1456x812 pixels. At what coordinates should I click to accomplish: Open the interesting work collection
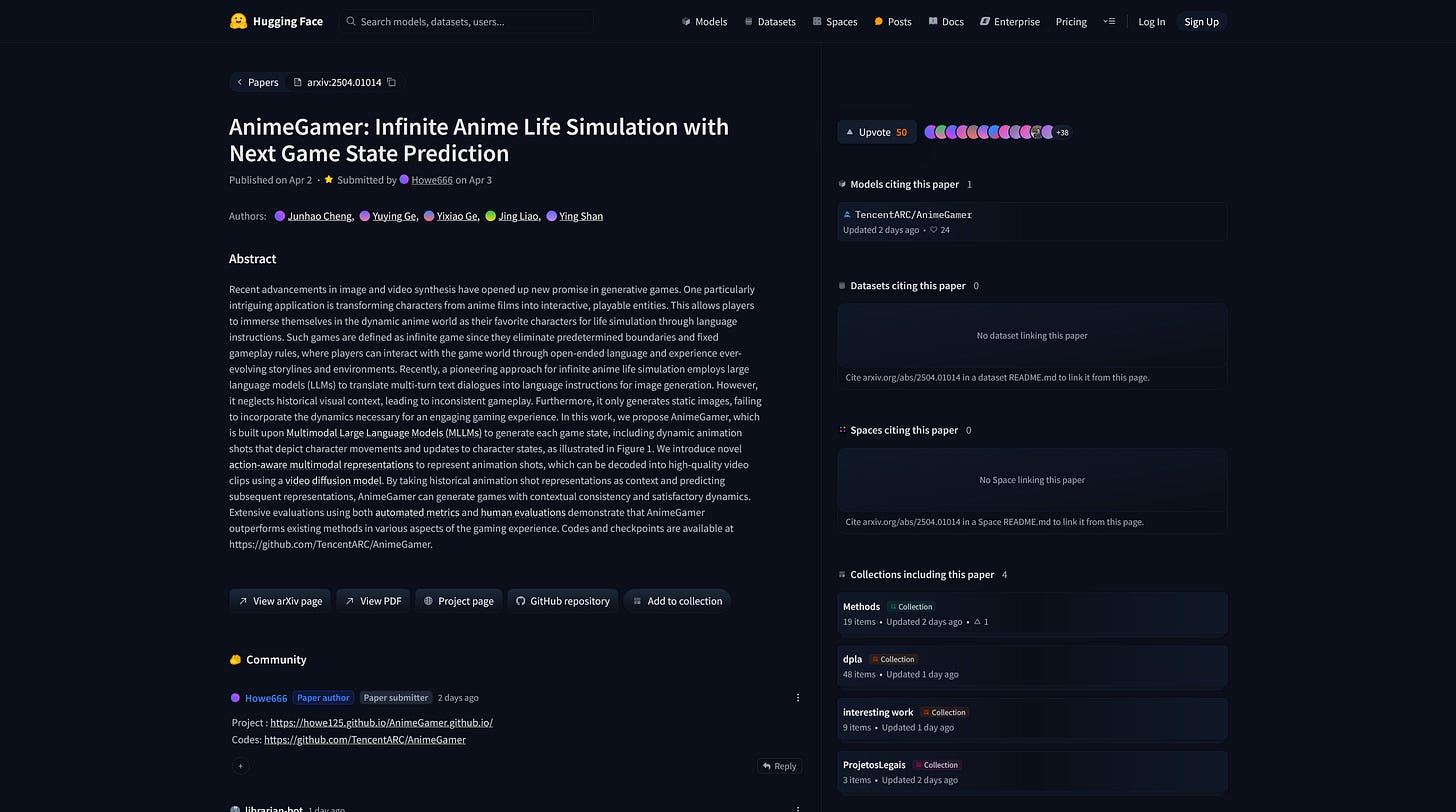tap(1032, 720)
